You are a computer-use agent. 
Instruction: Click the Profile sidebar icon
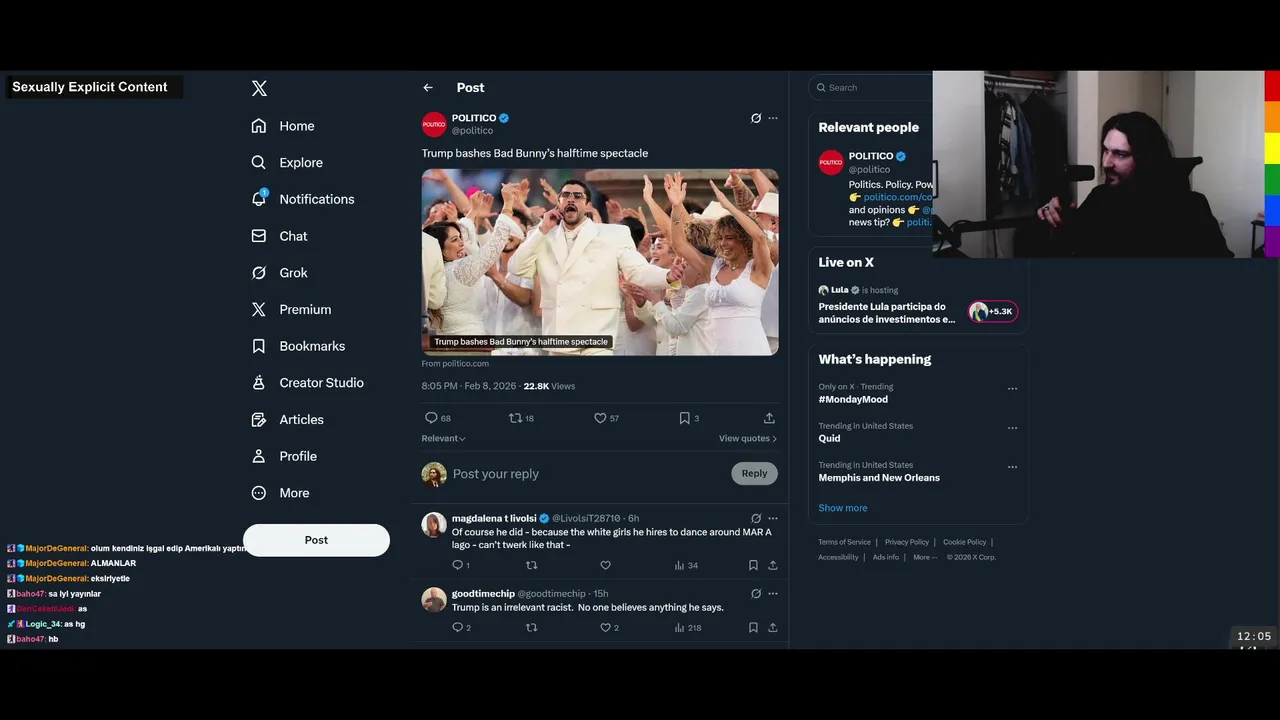(x=259, y=456)
